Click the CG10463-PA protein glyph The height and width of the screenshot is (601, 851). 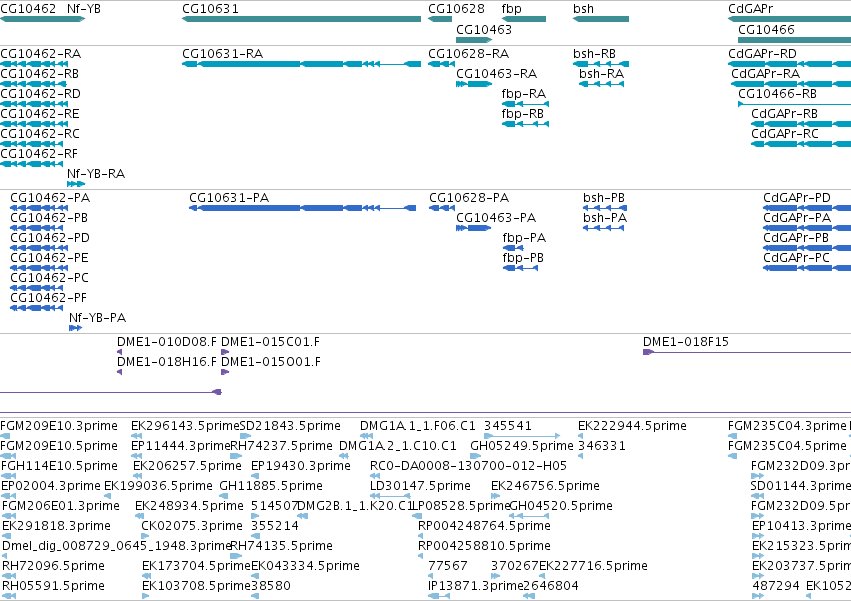click(x=474, y=228)
